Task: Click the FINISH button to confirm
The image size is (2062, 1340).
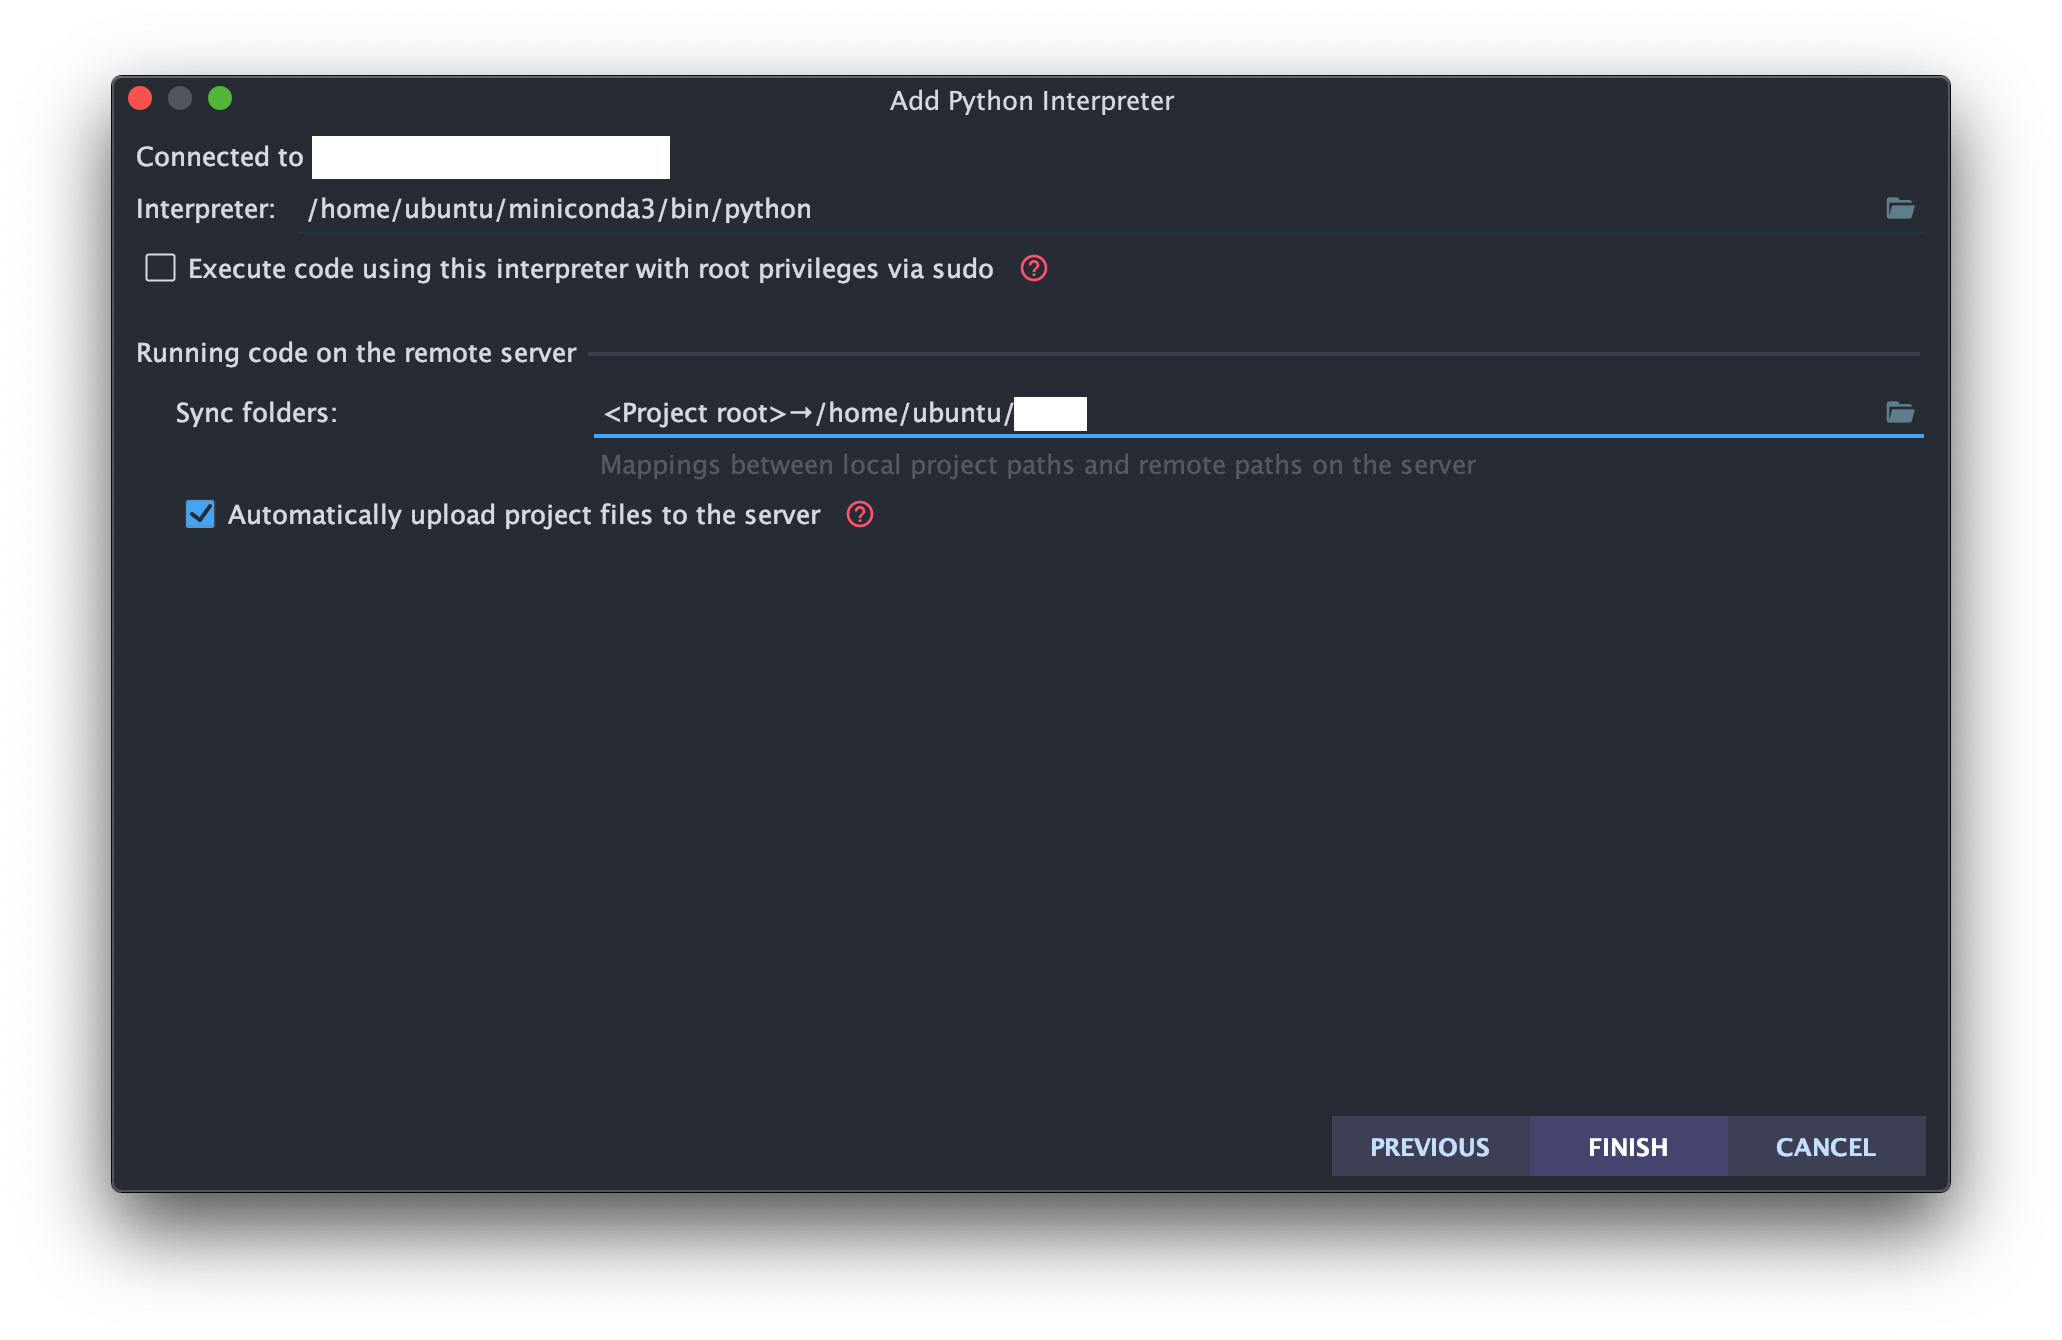Action: pyautogui.click(x=1628, y=1146)
